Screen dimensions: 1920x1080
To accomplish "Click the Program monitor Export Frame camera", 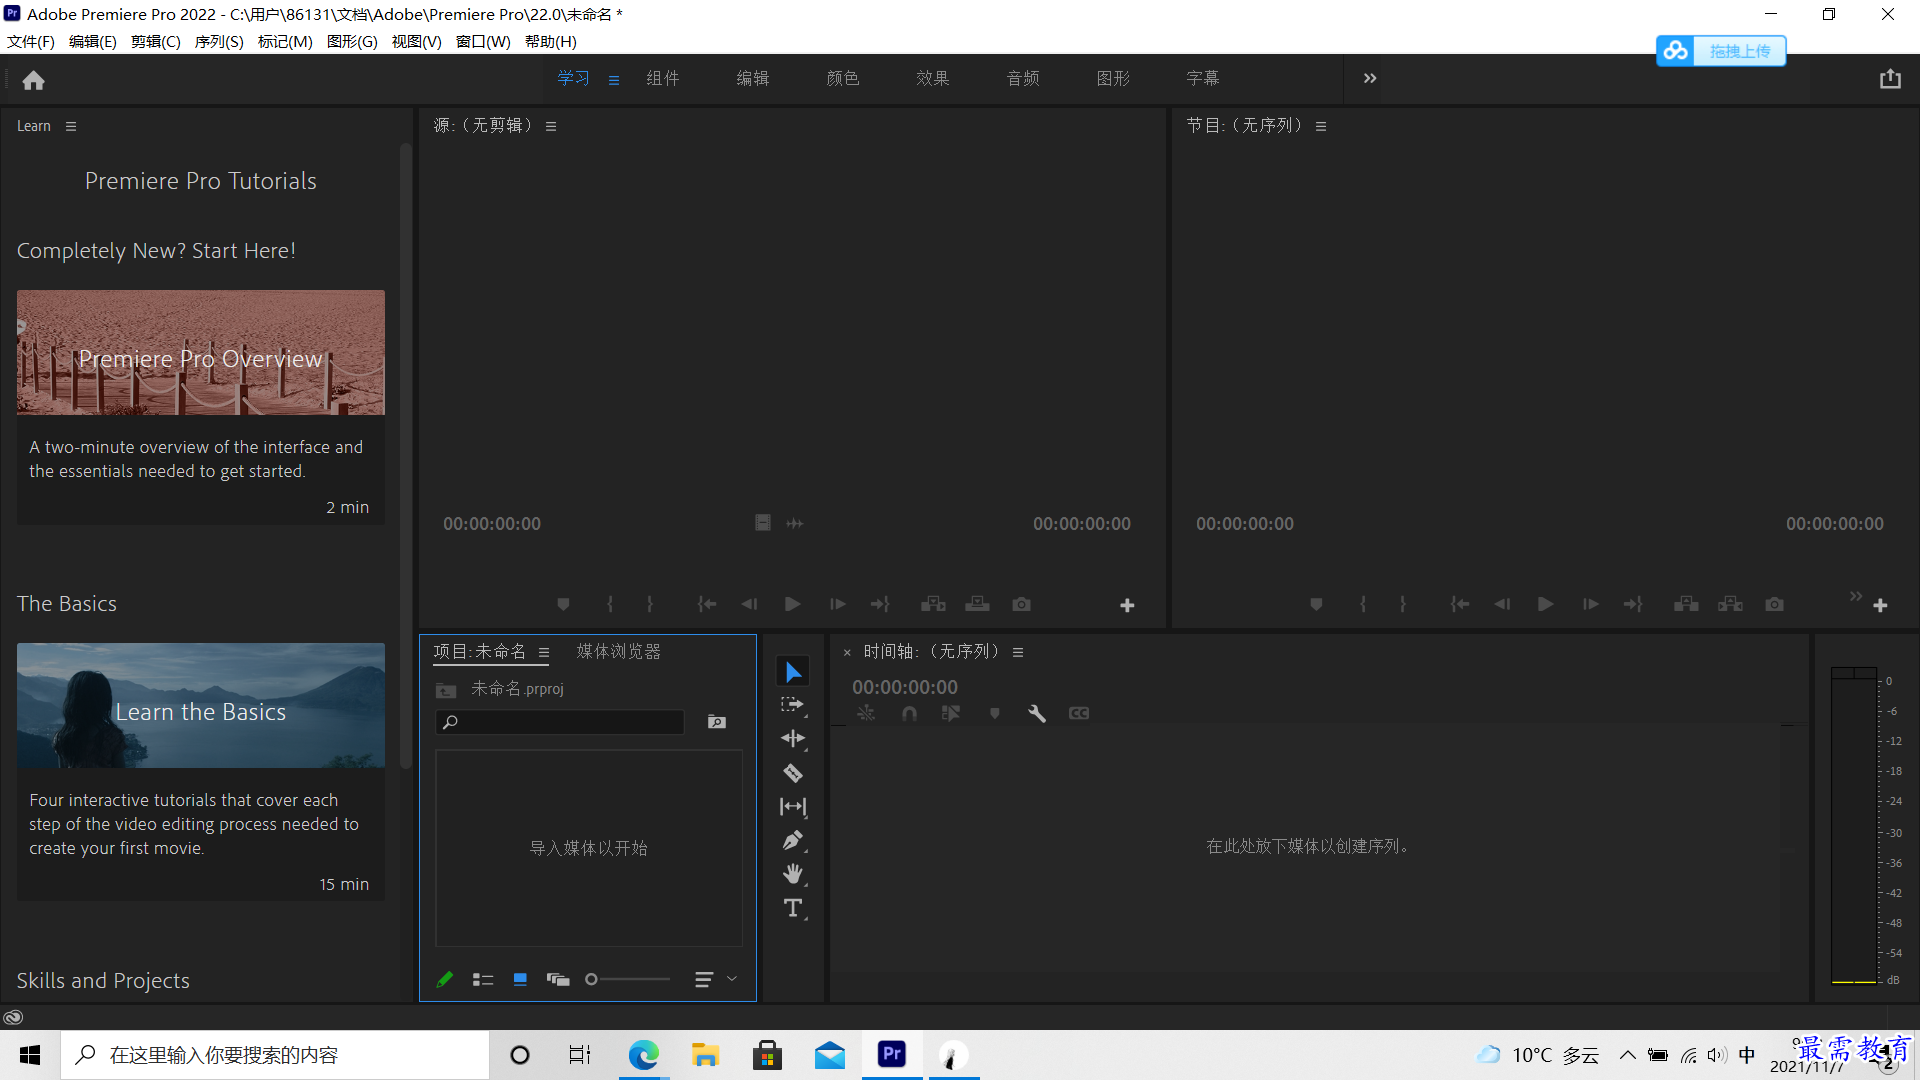I will 1774,604.
